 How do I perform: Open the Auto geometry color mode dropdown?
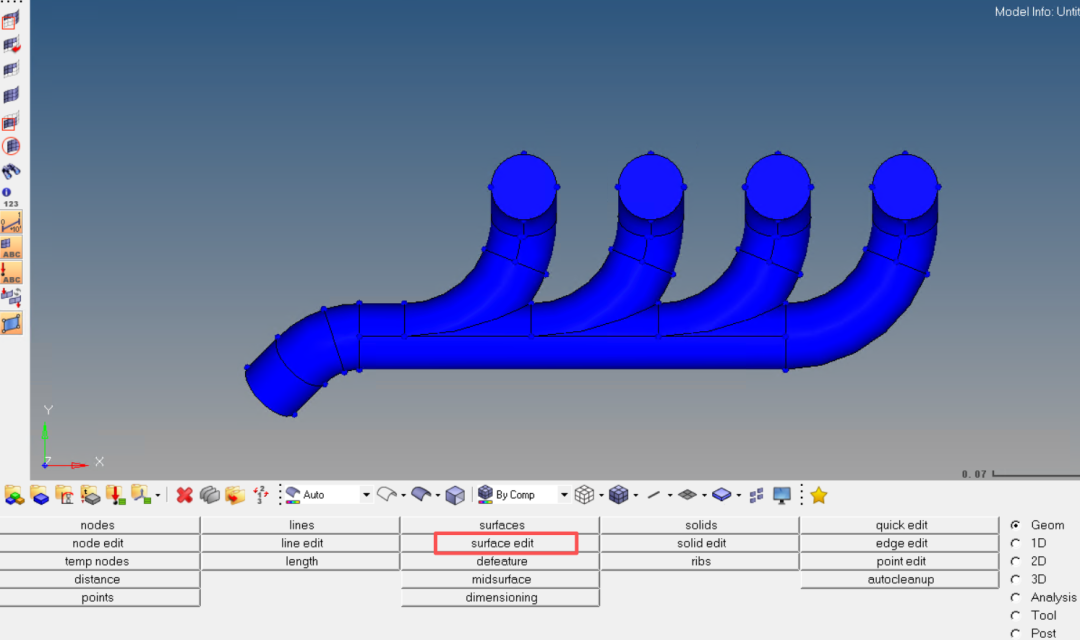[366, 495]
